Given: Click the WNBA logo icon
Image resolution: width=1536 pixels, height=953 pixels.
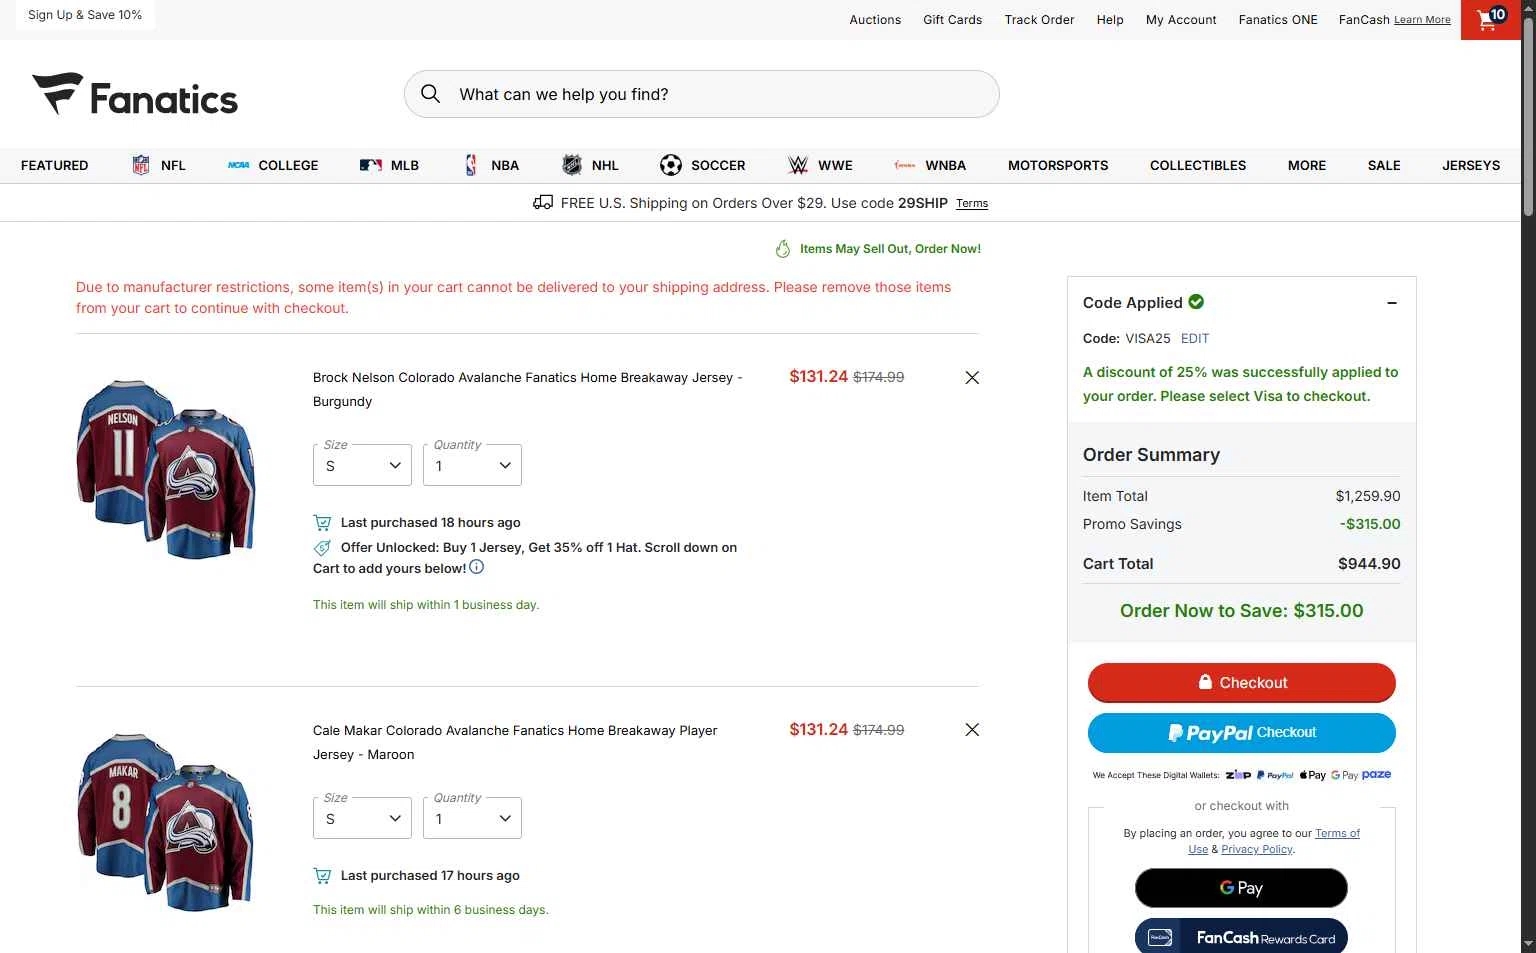Looking at the screenshot, I should coord(905,165).
